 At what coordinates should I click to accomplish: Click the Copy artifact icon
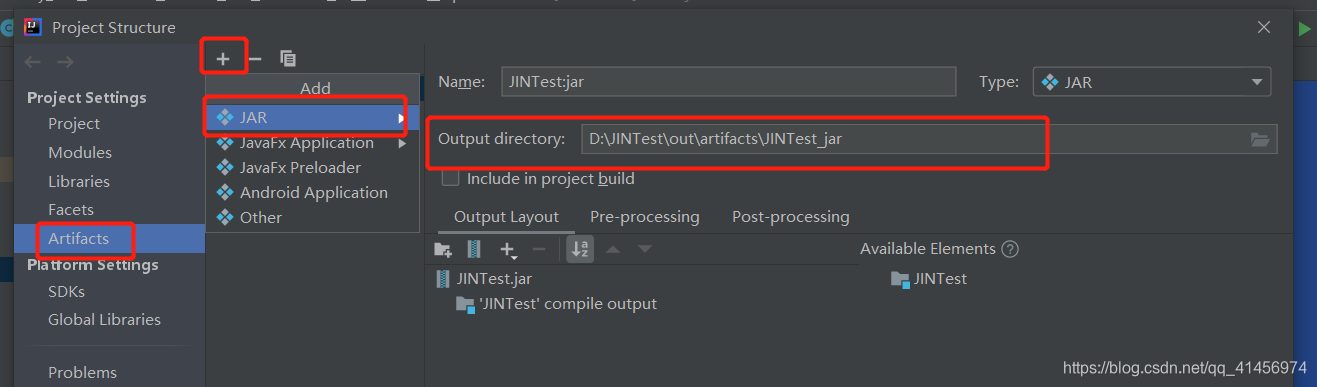pos(288,59)
